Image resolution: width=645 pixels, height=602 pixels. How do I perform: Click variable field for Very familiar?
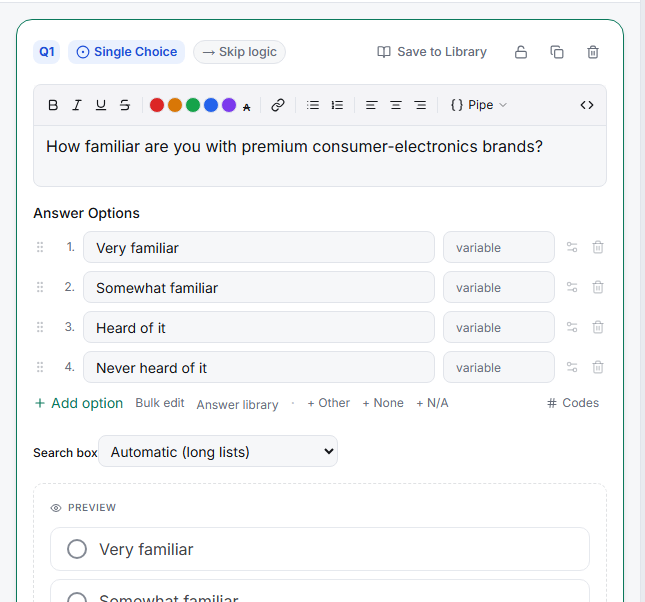tap(499, 247)
